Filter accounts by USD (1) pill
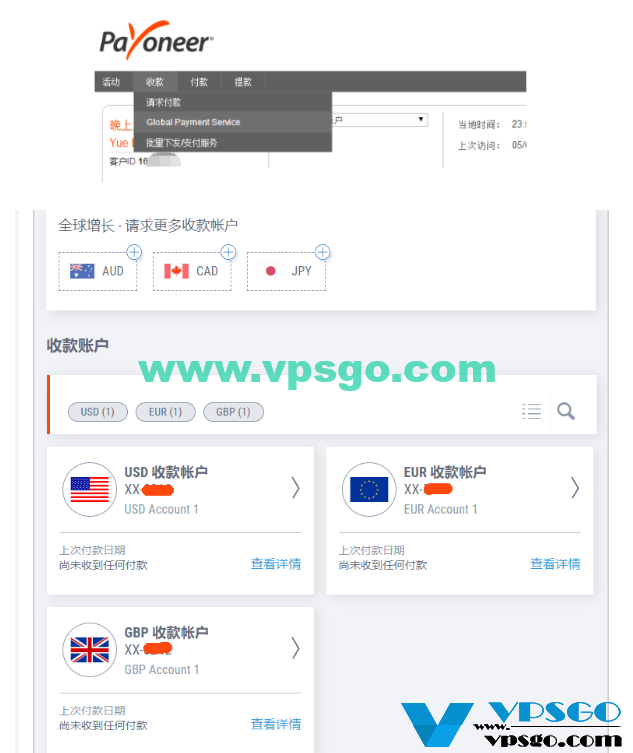The image size is (633, 753). click(x=97, y=412)
